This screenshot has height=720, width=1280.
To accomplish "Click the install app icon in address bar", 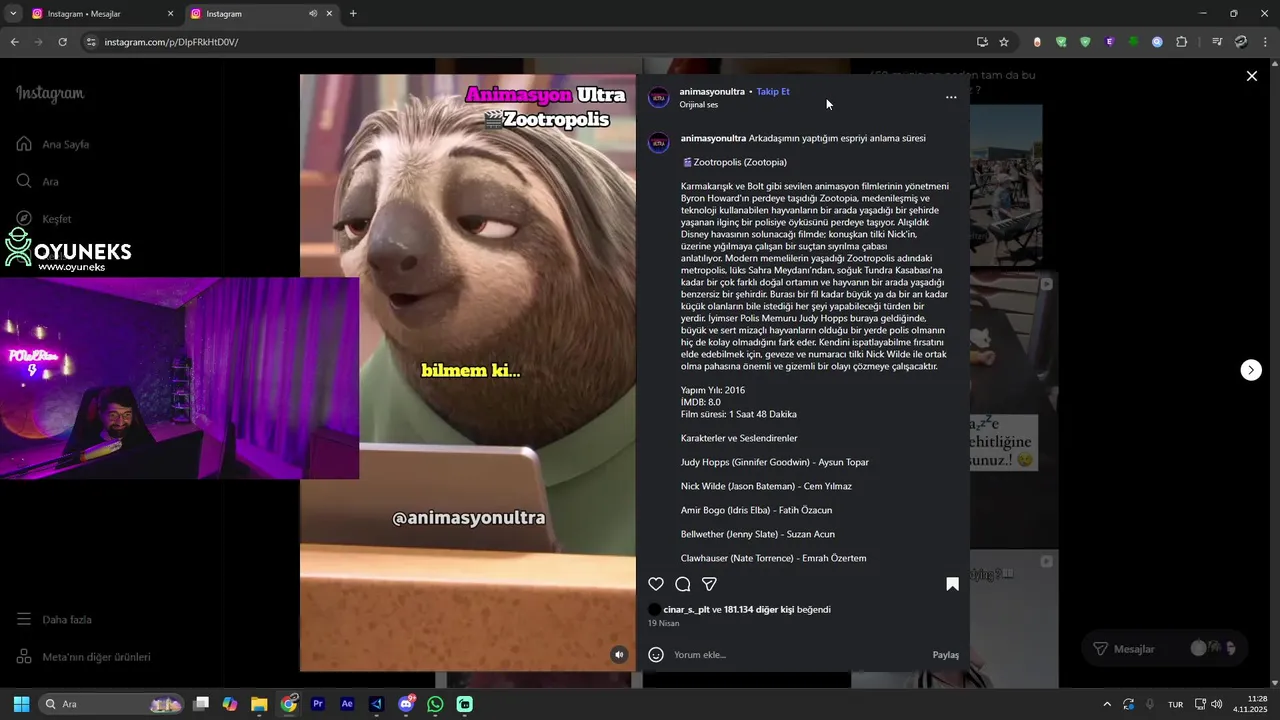I will click(982, 42).
